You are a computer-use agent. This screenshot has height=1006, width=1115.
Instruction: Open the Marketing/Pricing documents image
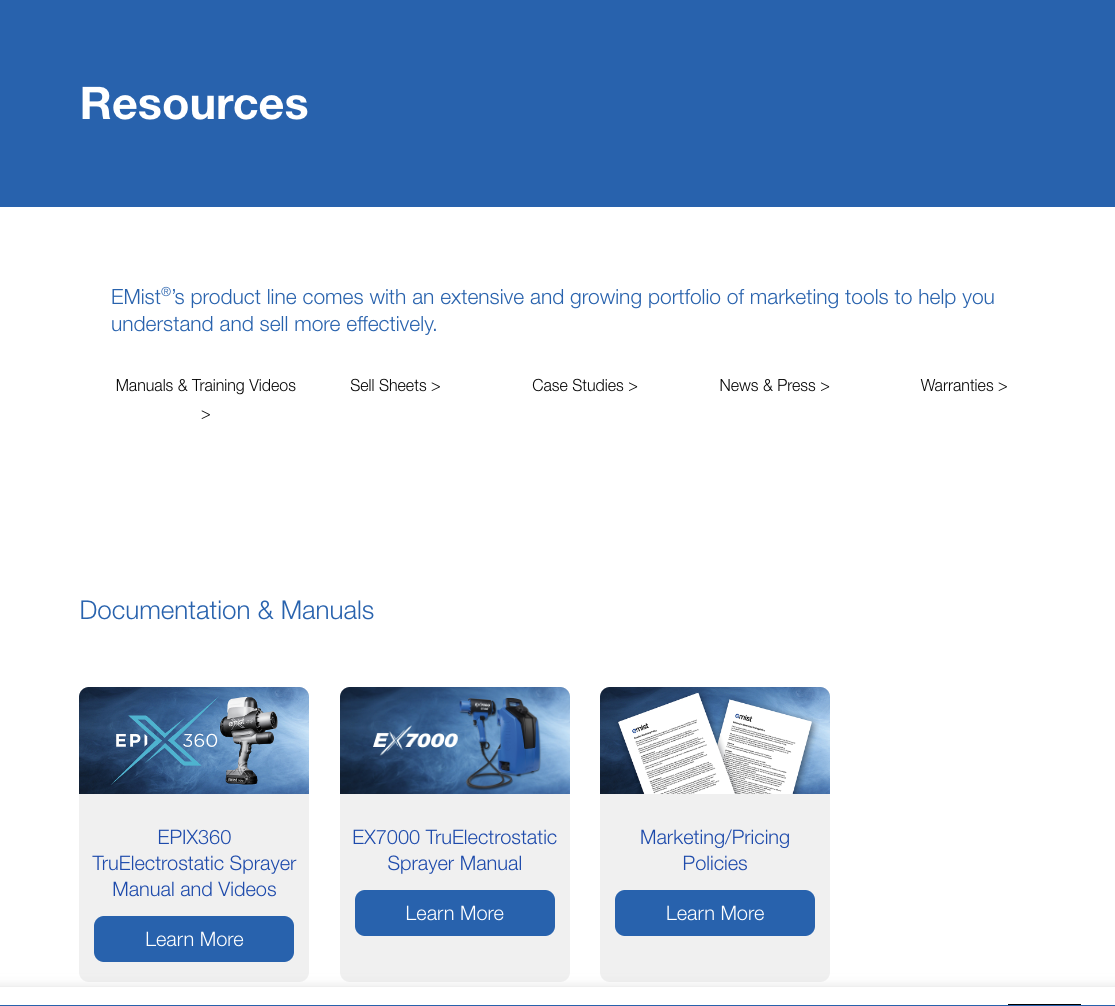coord(714,740)
